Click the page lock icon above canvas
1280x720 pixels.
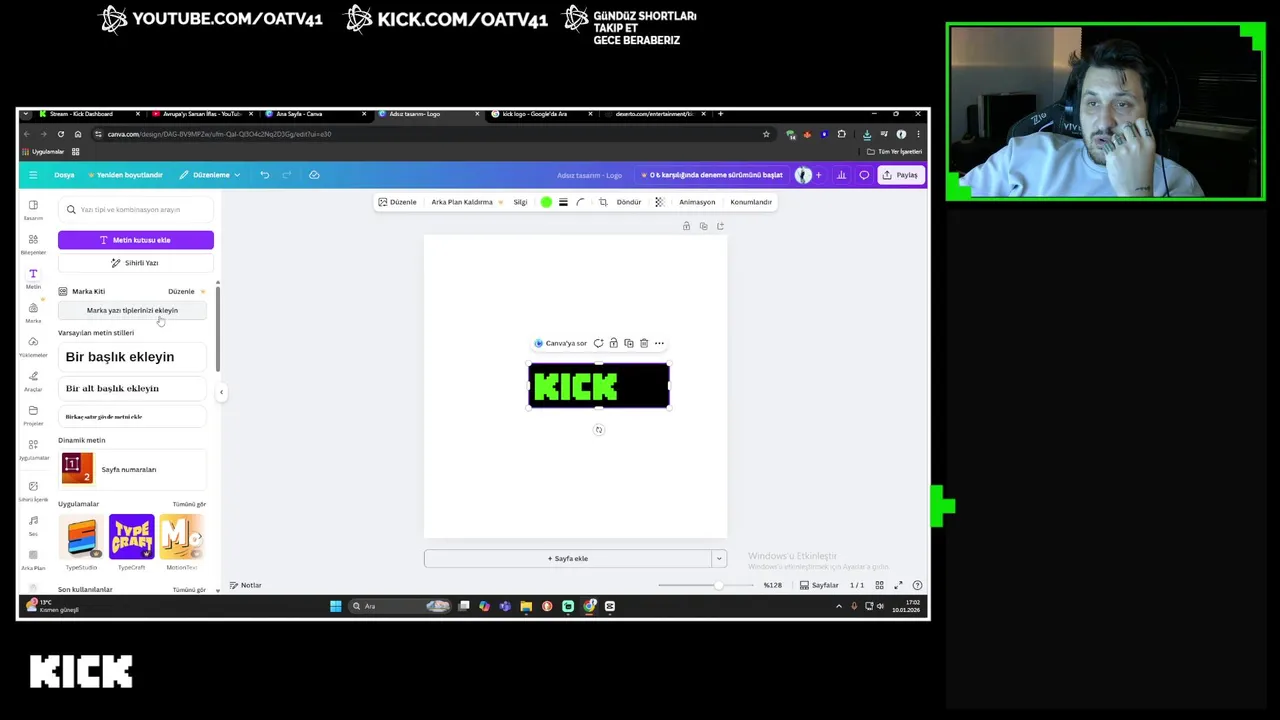click(686, 227)
